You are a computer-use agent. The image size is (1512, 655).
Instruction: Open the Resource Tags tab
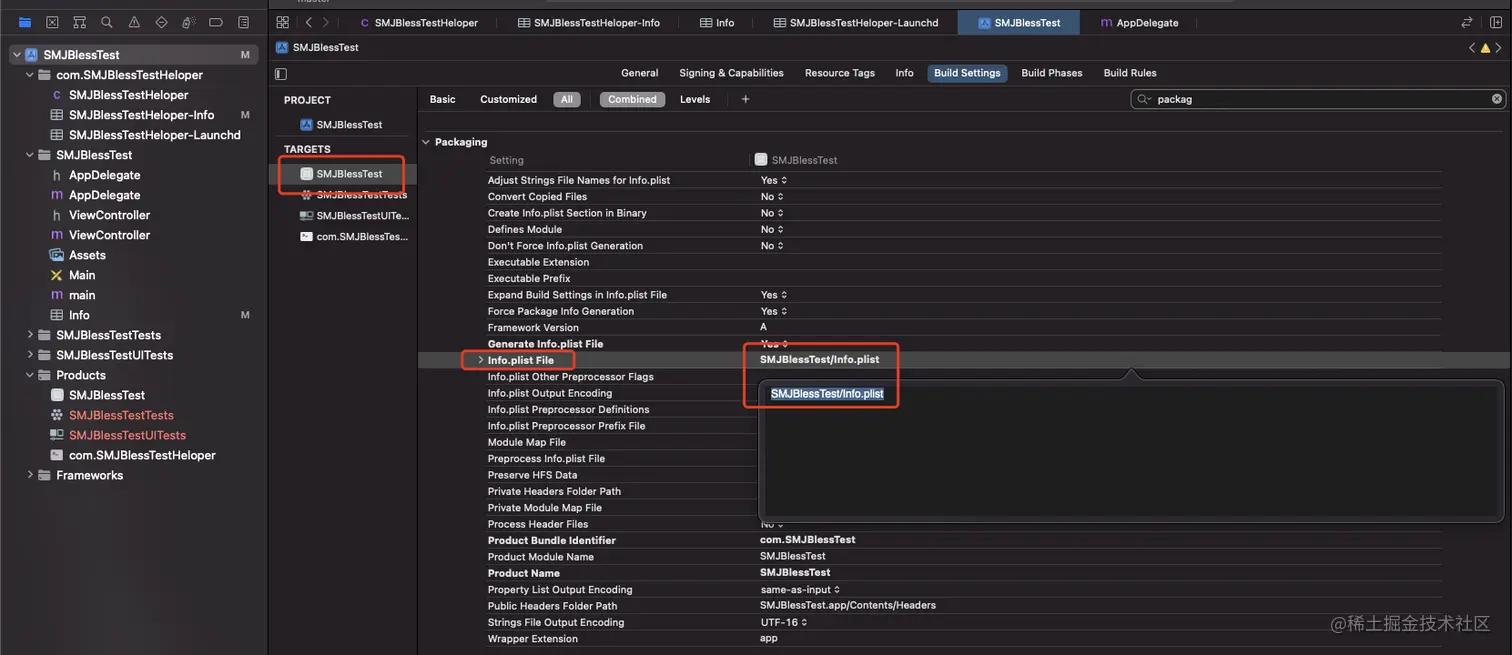840,73
